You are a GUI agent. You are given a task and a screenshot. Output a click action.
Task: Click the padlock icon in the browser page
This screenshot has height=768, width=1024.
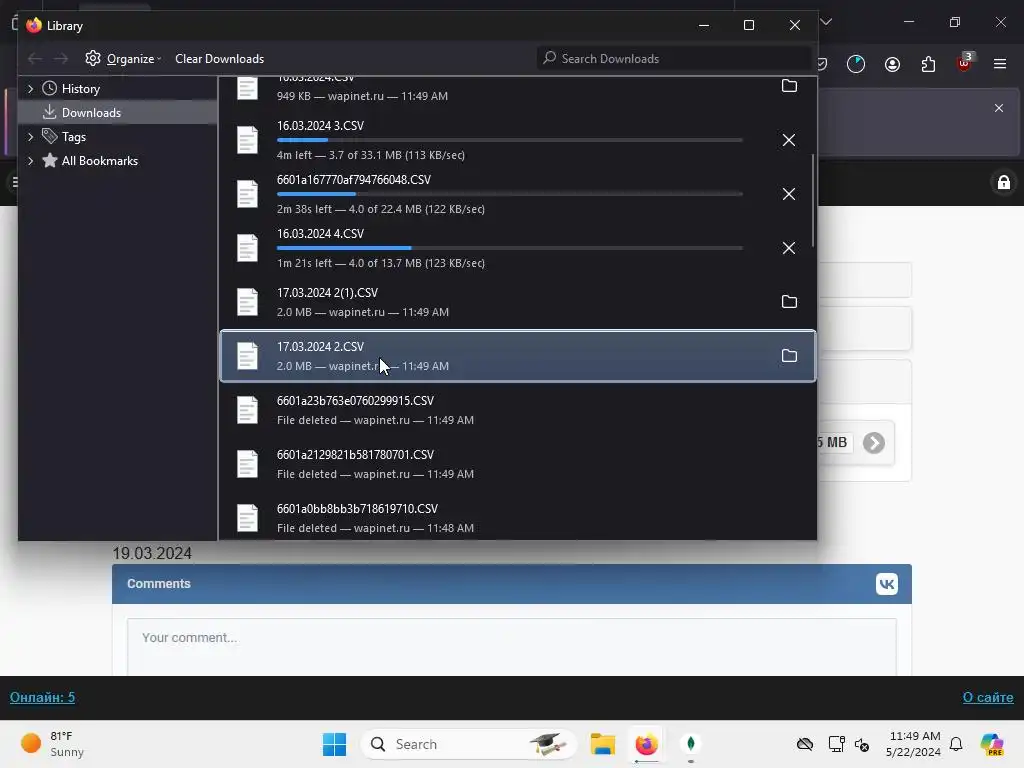(1004, 182)
